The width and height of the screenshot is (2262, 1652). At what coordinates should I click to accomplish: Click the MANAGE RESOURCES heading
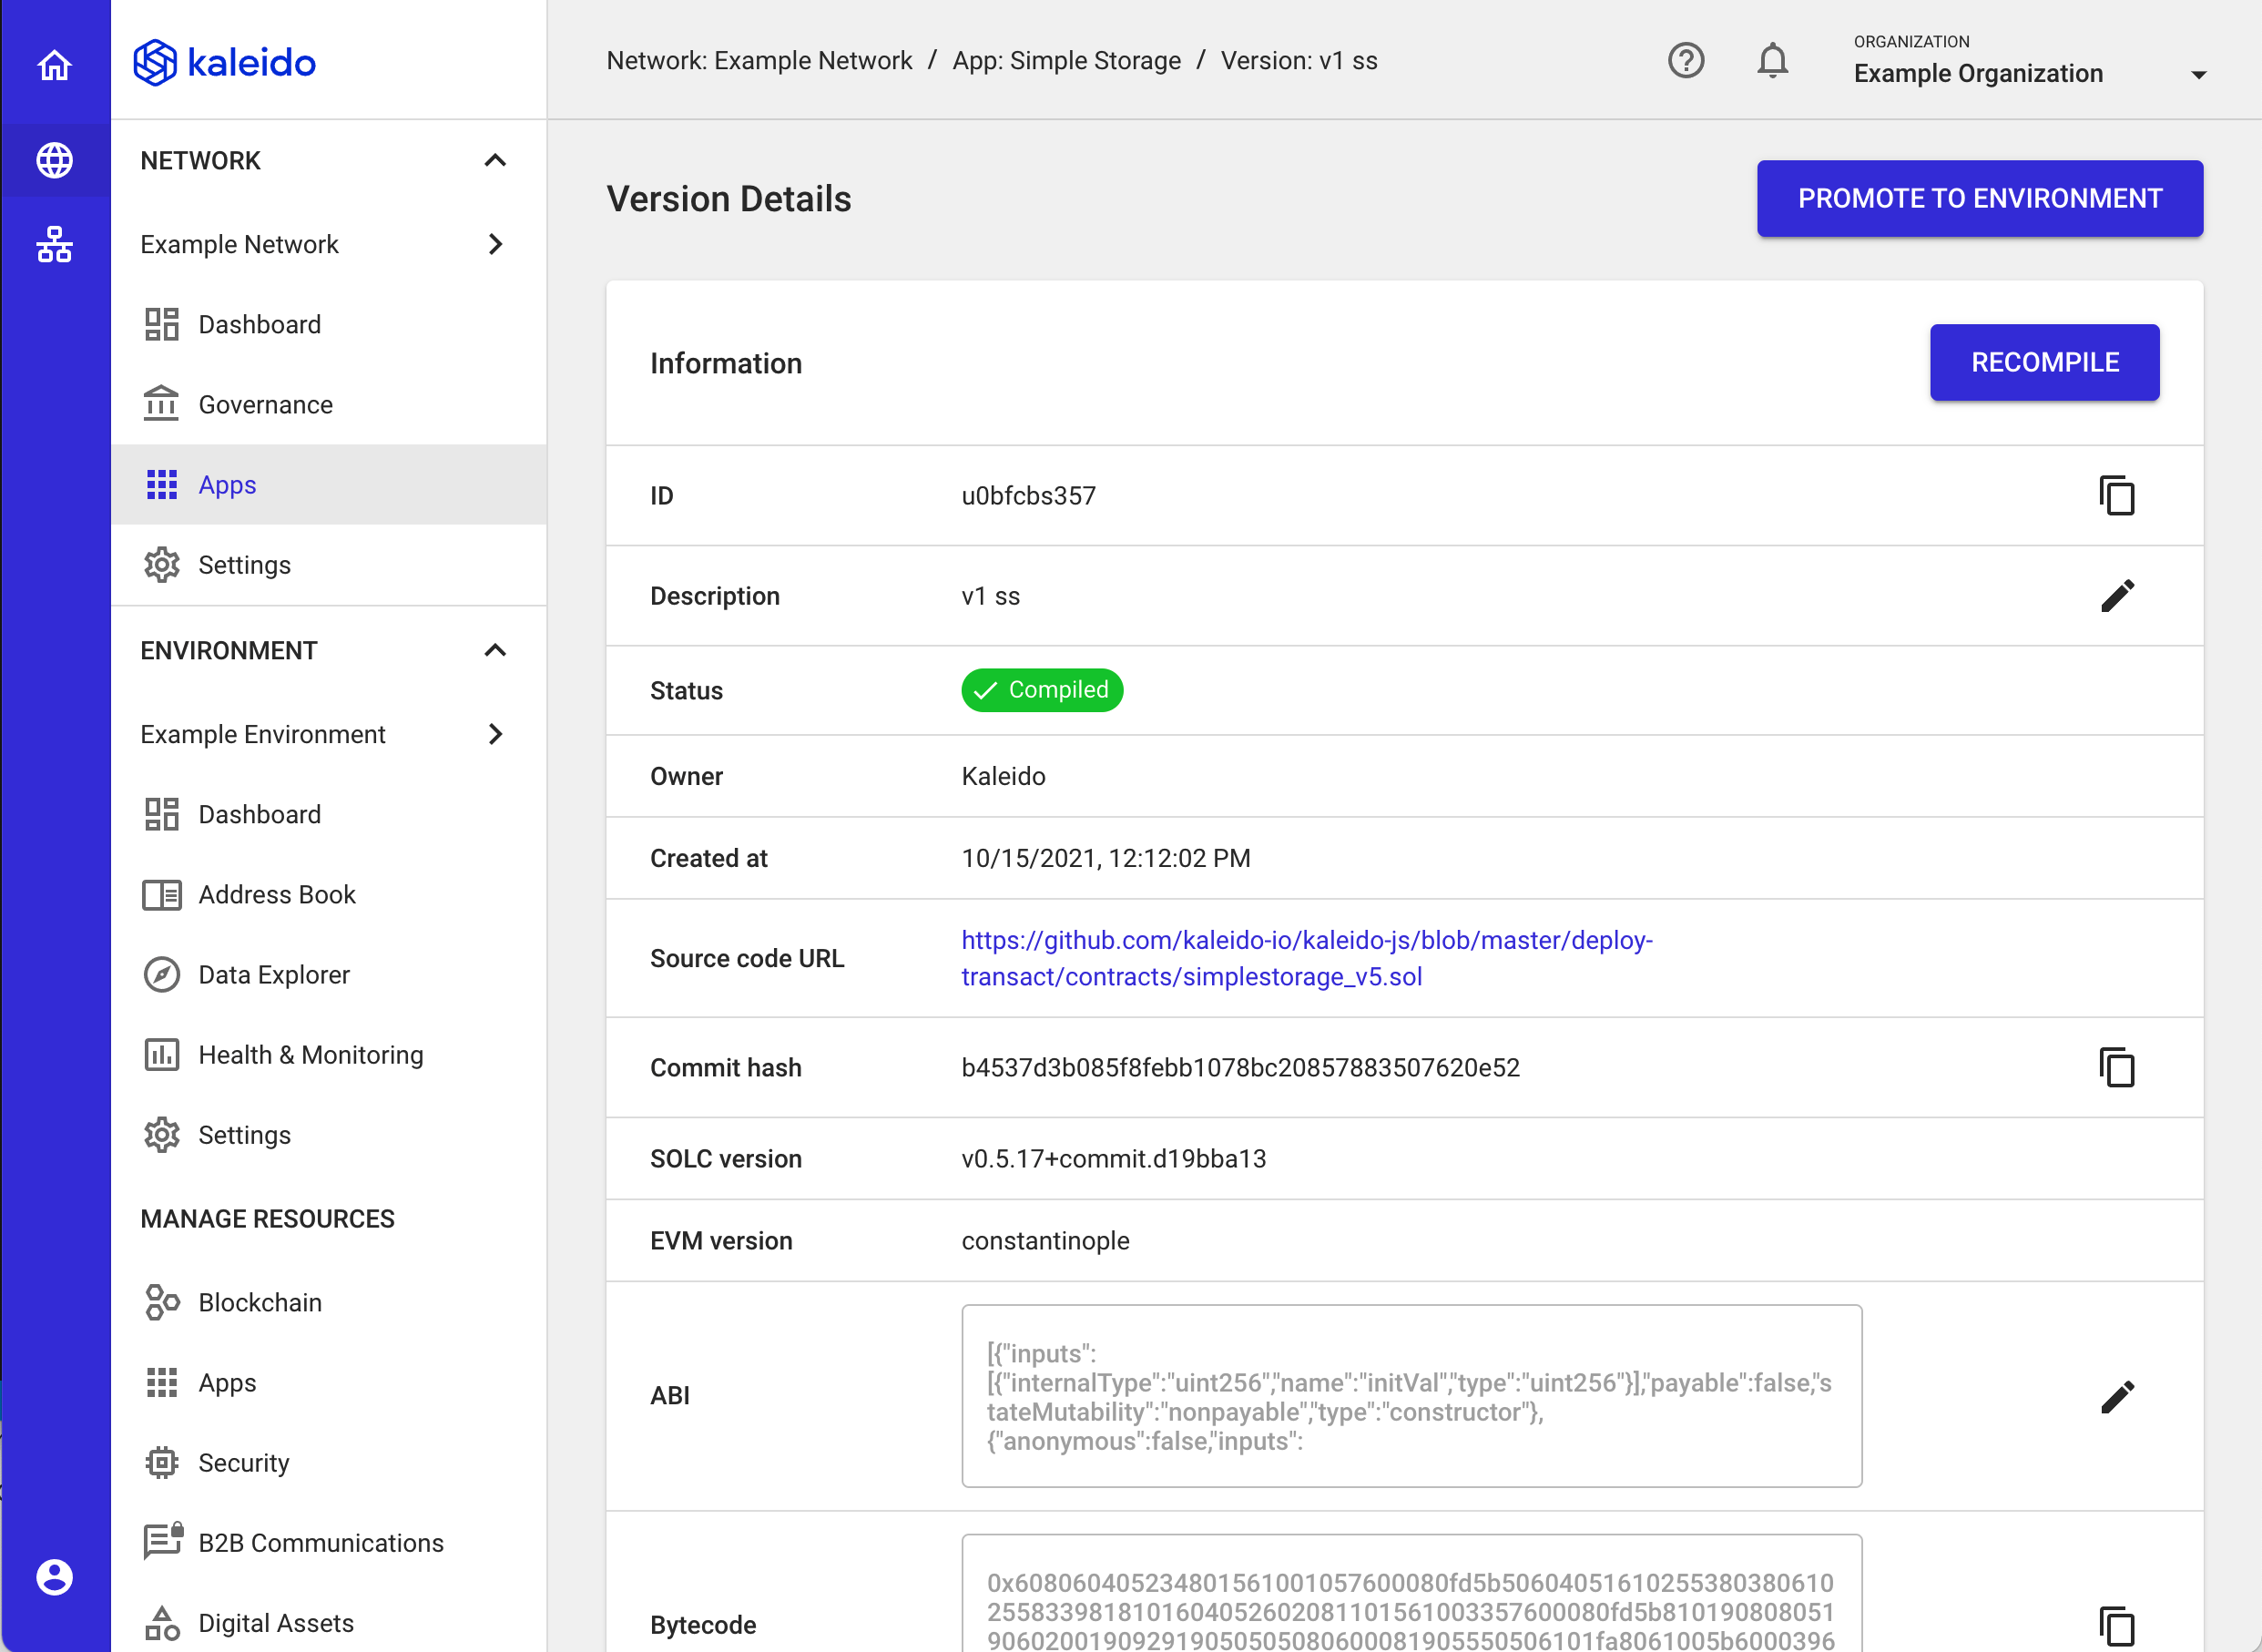point(267,1218)
